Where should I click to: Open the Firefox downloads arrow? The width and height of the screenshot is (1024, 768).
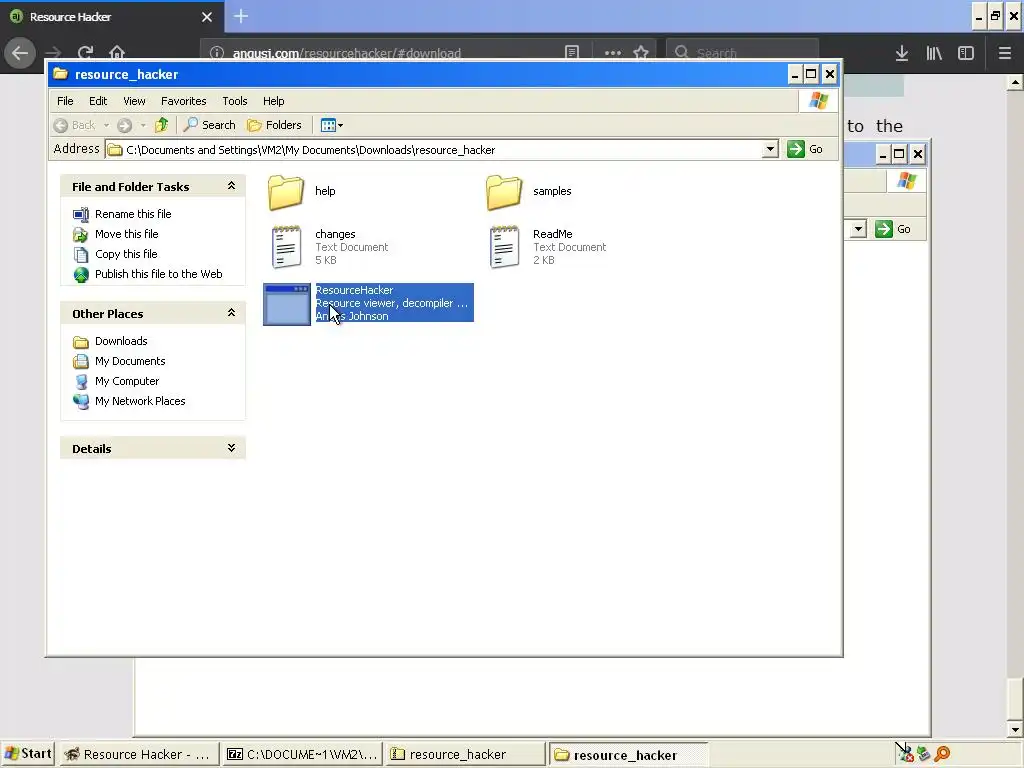pos(902,53)
